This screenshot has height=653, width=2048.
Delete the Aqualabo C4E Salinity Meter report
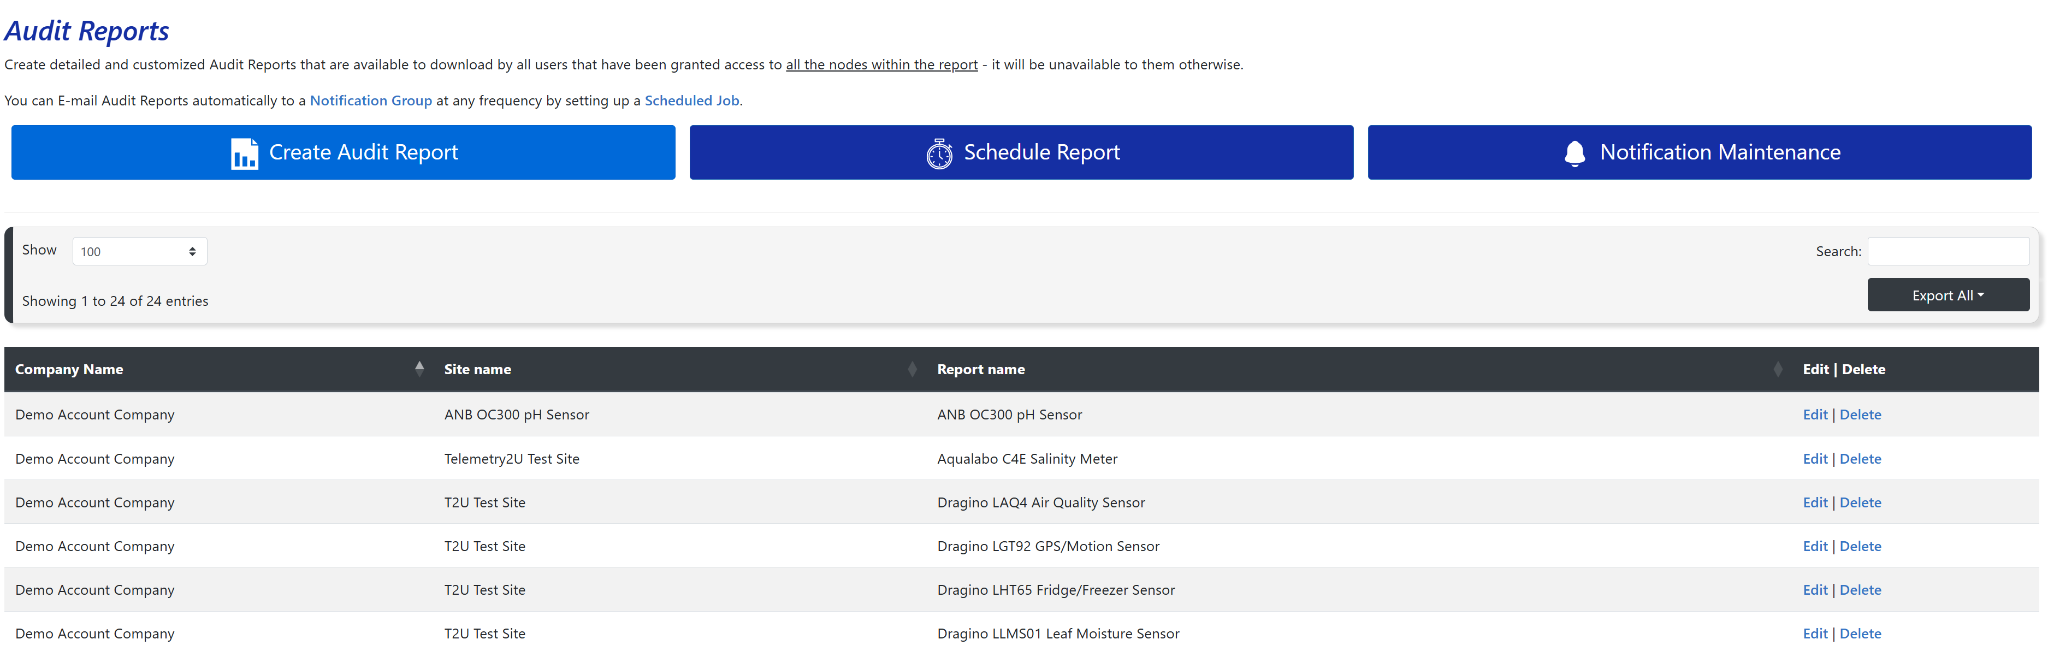pos(1860,459)
